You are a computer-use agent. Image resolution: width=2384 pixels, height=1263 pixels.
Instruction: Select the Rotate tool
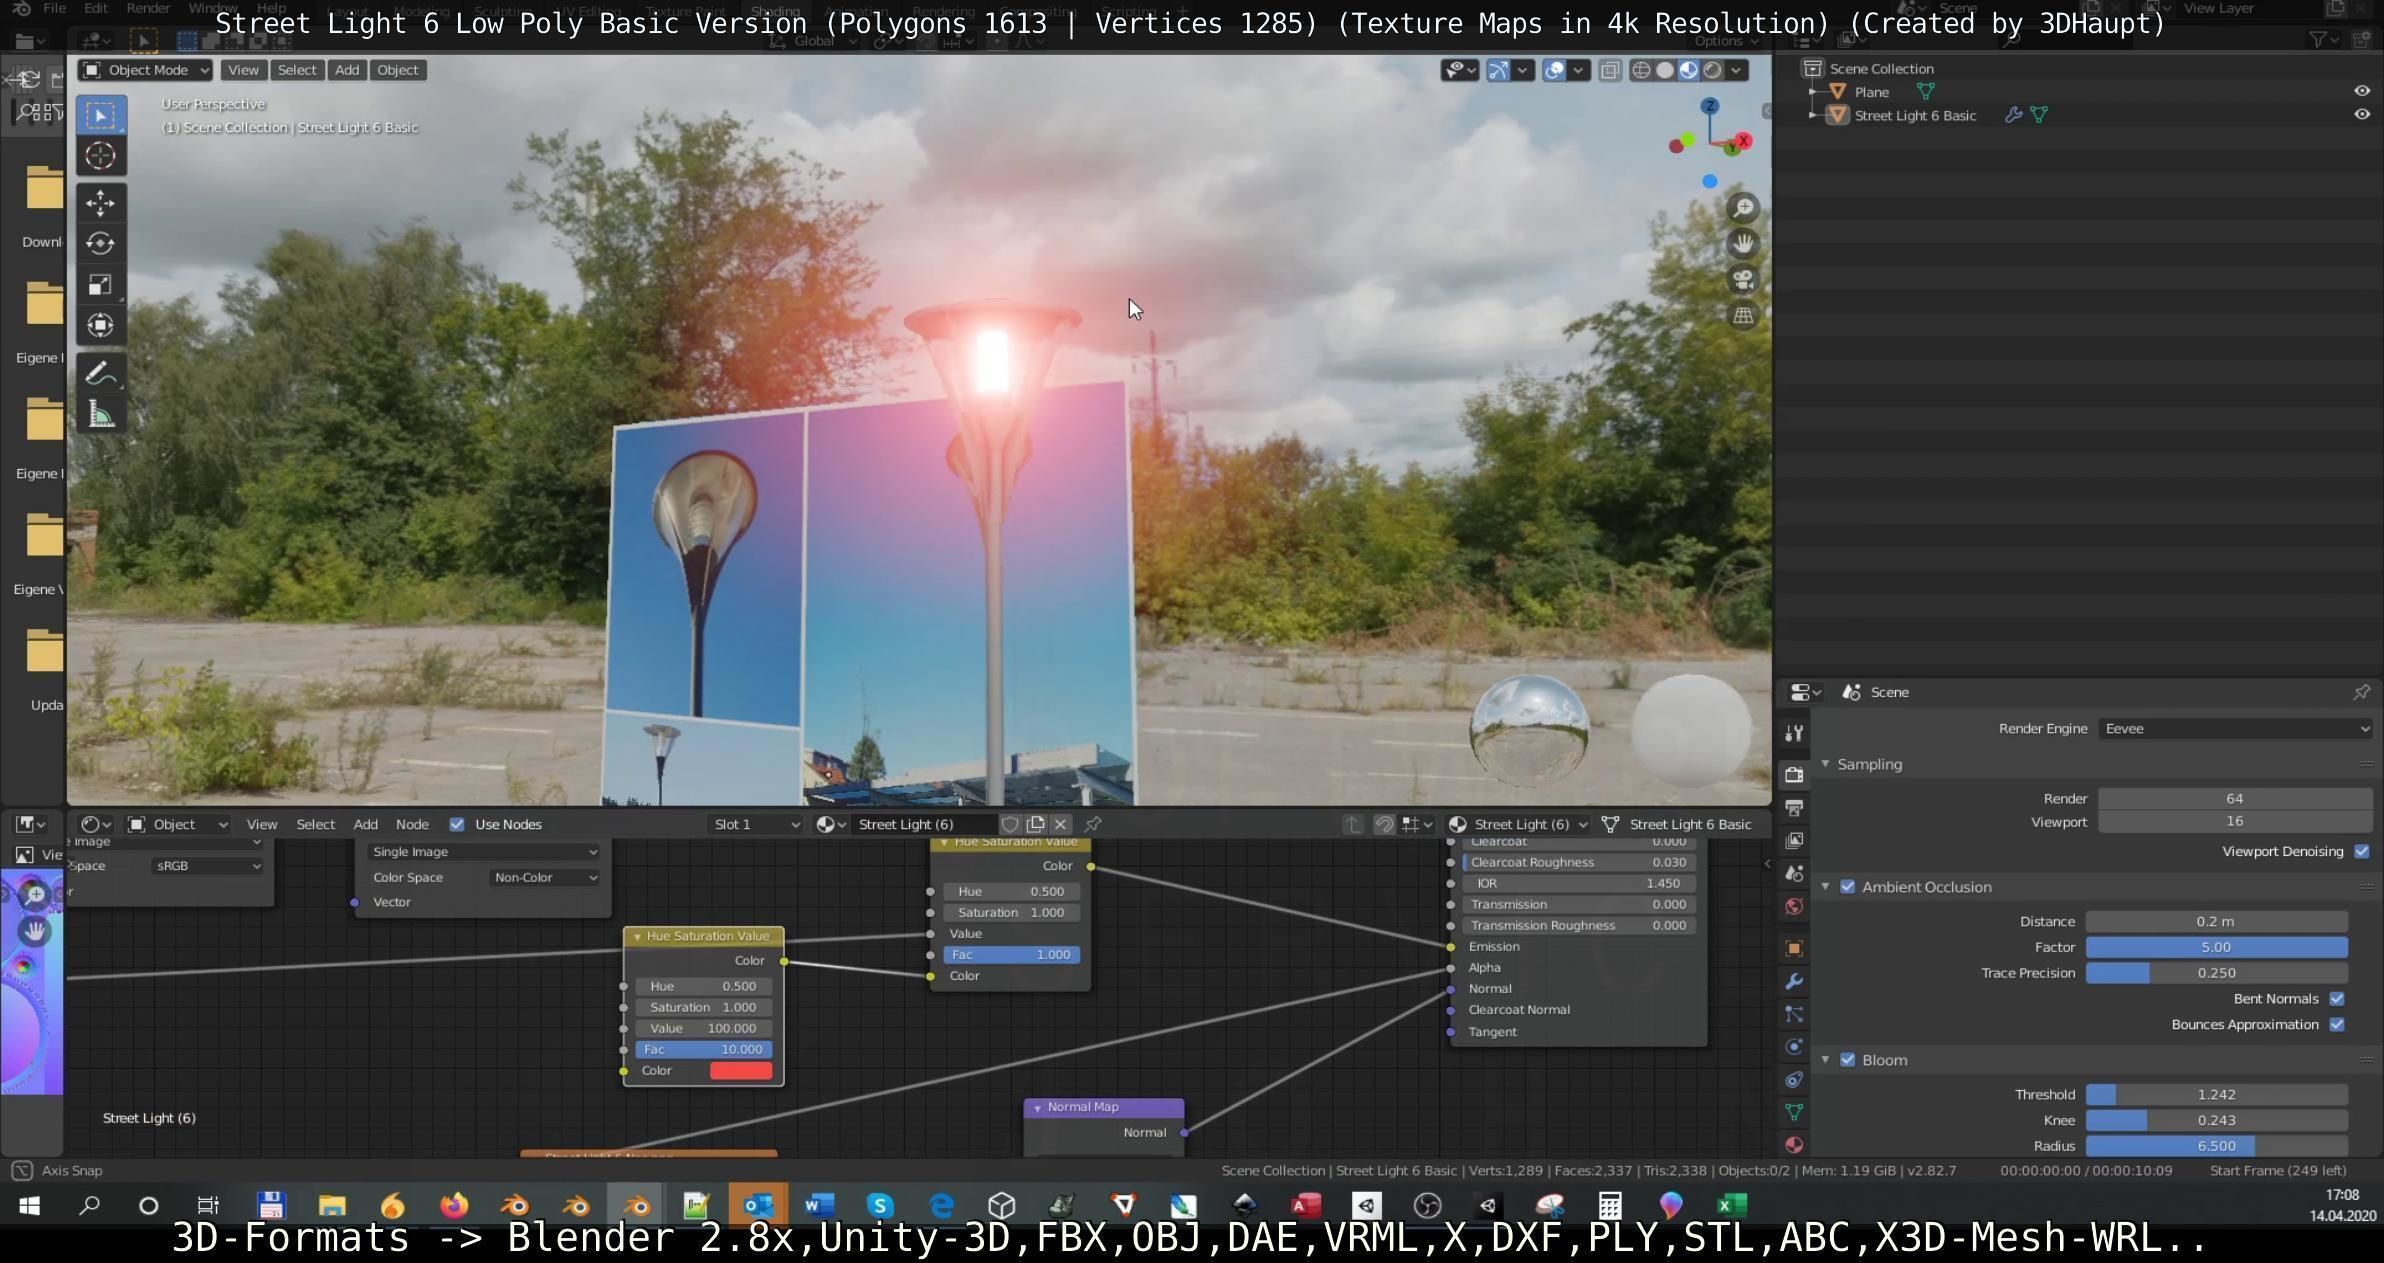100,243
